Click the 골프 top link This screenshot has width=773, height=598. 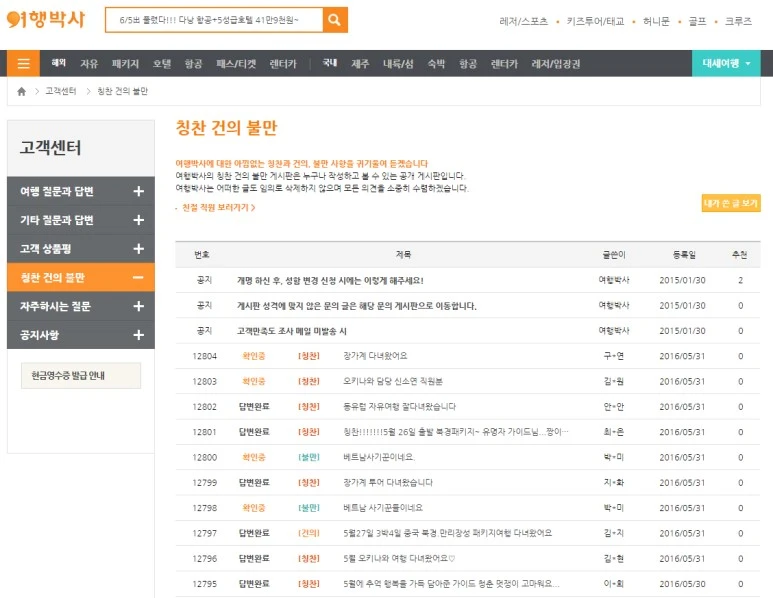click(x=698, y=21)
